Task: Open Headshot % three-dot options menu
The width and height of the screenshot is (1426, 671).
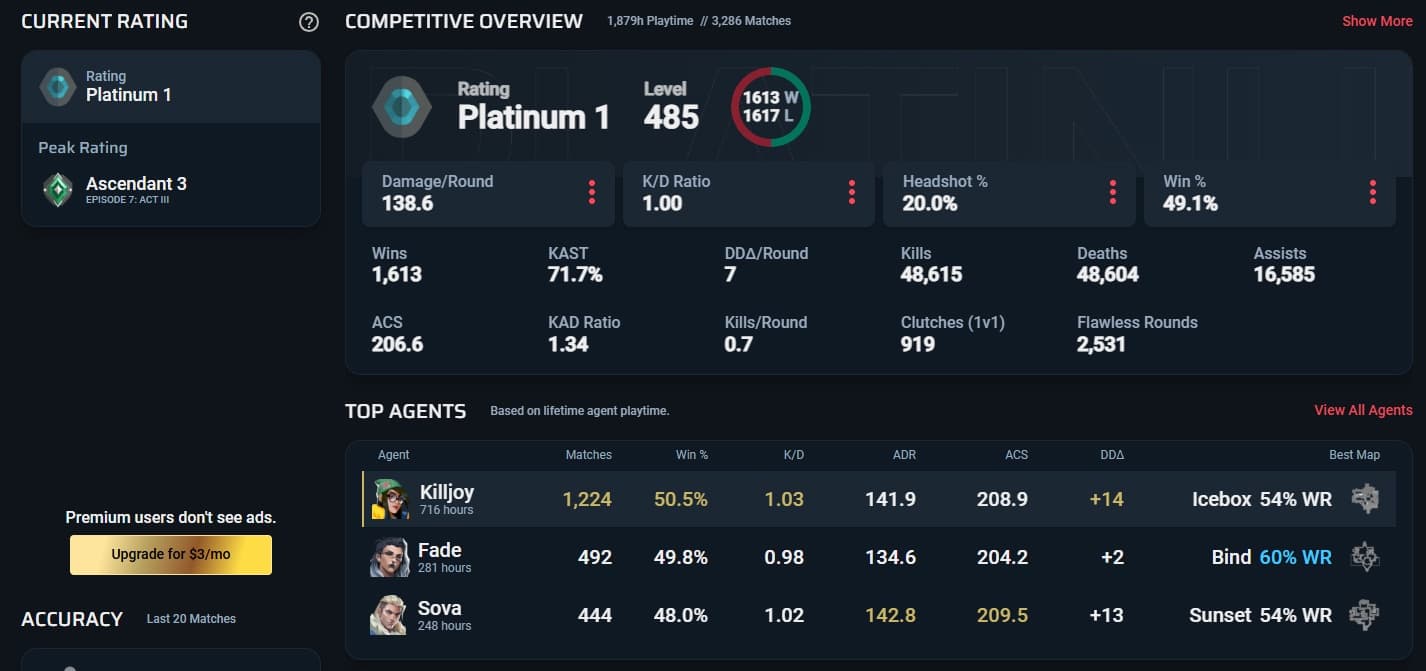Action: (1113, 192)
